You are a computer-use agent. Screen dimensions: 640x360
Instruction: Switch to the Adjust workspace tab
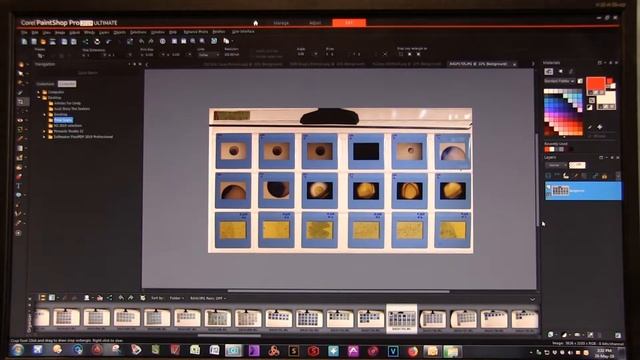[315, 23]
